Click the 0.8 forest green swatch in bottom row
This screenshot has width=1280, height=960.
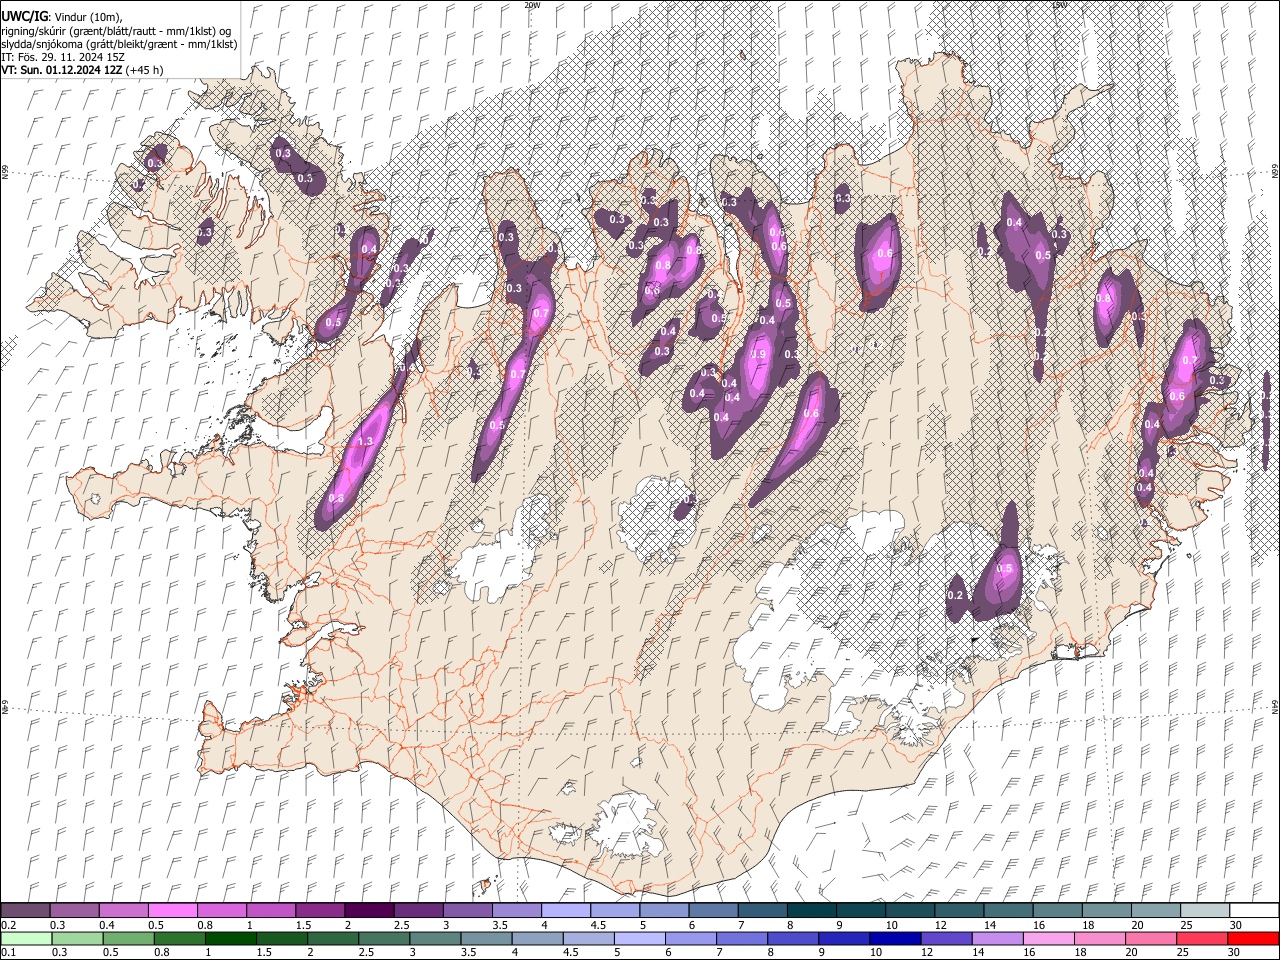click(x=179, y=938)
